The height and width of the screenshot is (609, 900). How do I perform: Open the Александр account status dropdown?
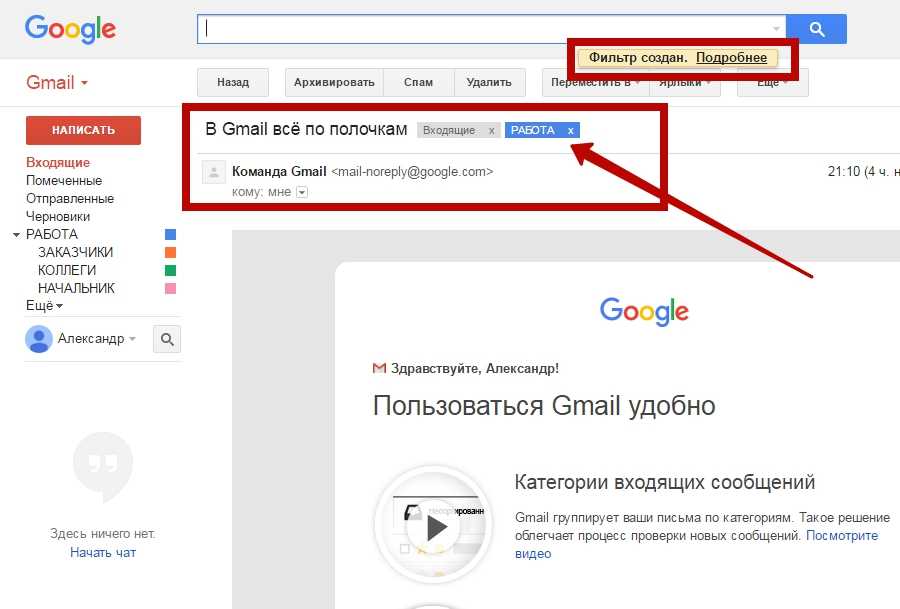[x=133, y=339]
